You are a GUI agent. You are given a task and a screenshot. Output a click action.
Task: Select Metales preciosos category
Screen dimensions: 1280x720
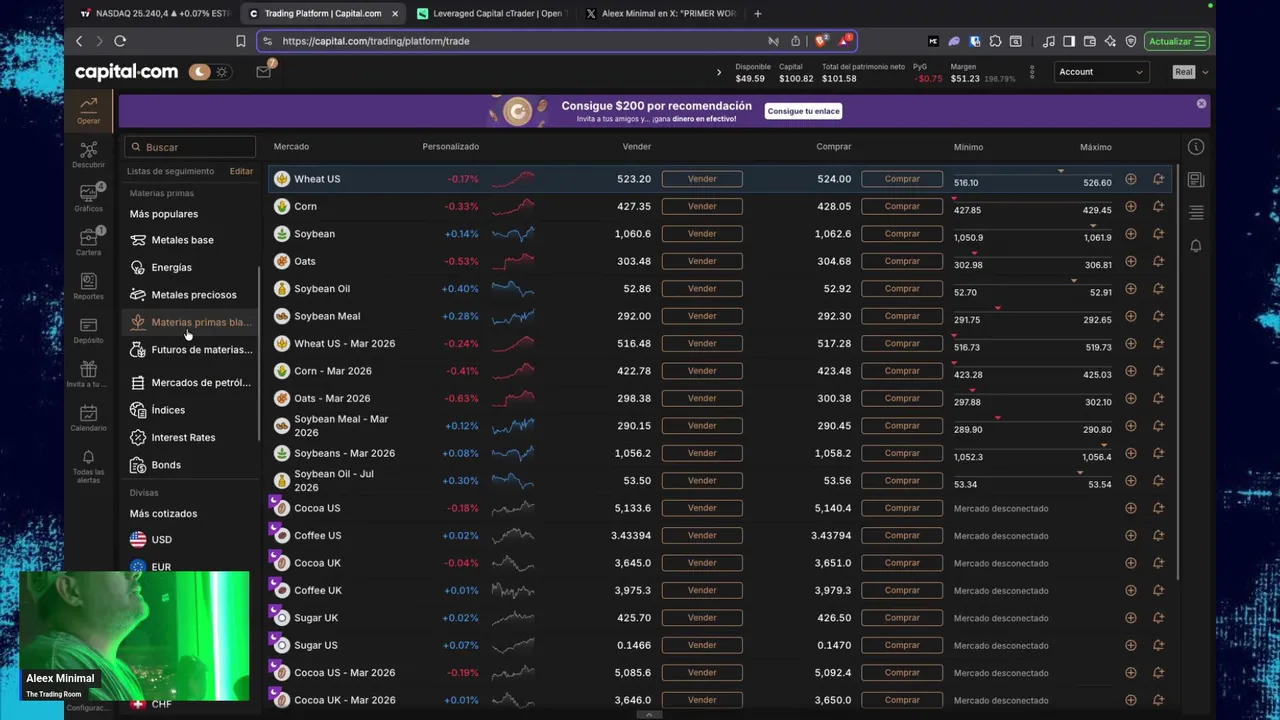(x=194, y=295)
